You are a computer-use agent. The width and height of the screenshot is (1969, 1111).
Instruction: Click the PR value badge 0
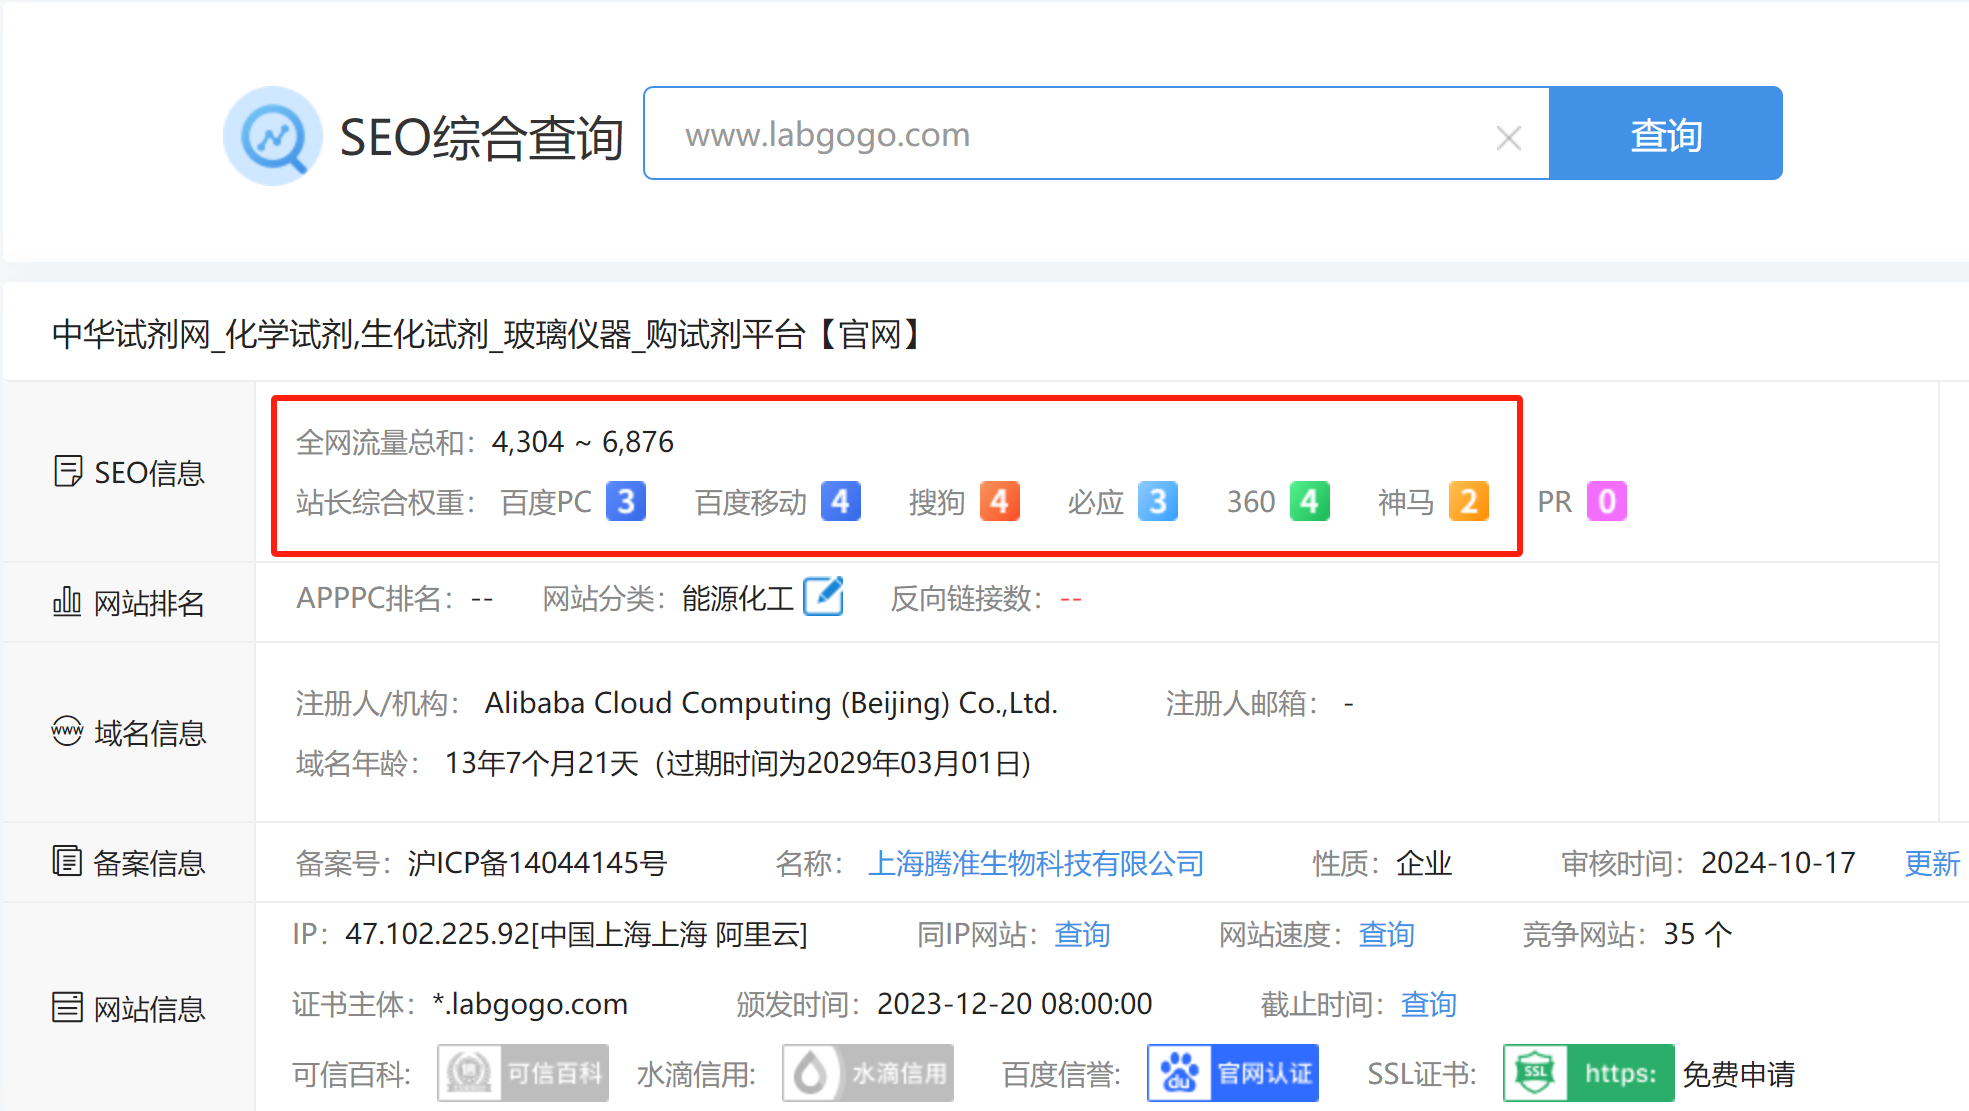click(1607, 502)
